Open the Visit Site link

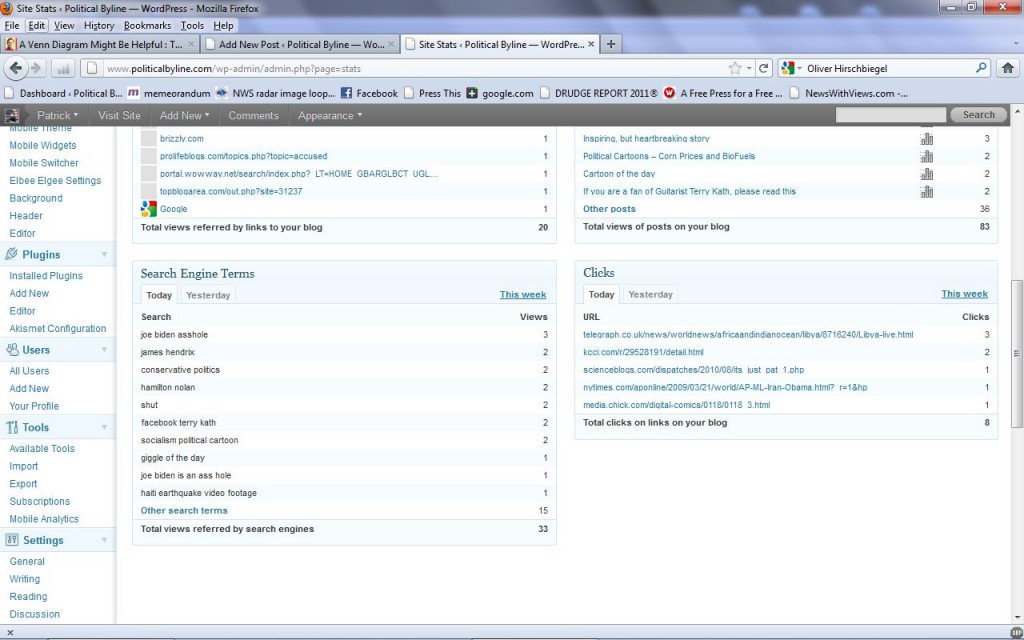click(119, 116)
